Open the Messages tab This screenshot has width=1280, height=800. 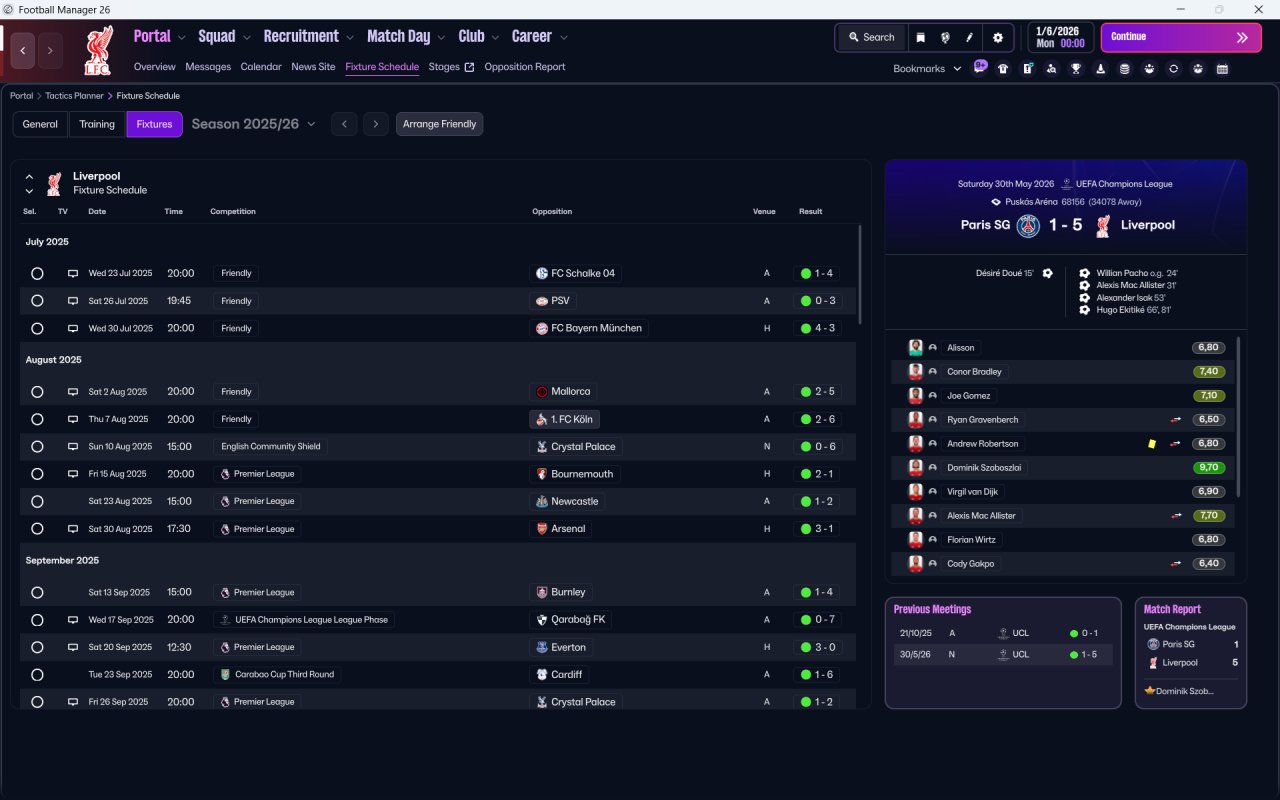208,67
